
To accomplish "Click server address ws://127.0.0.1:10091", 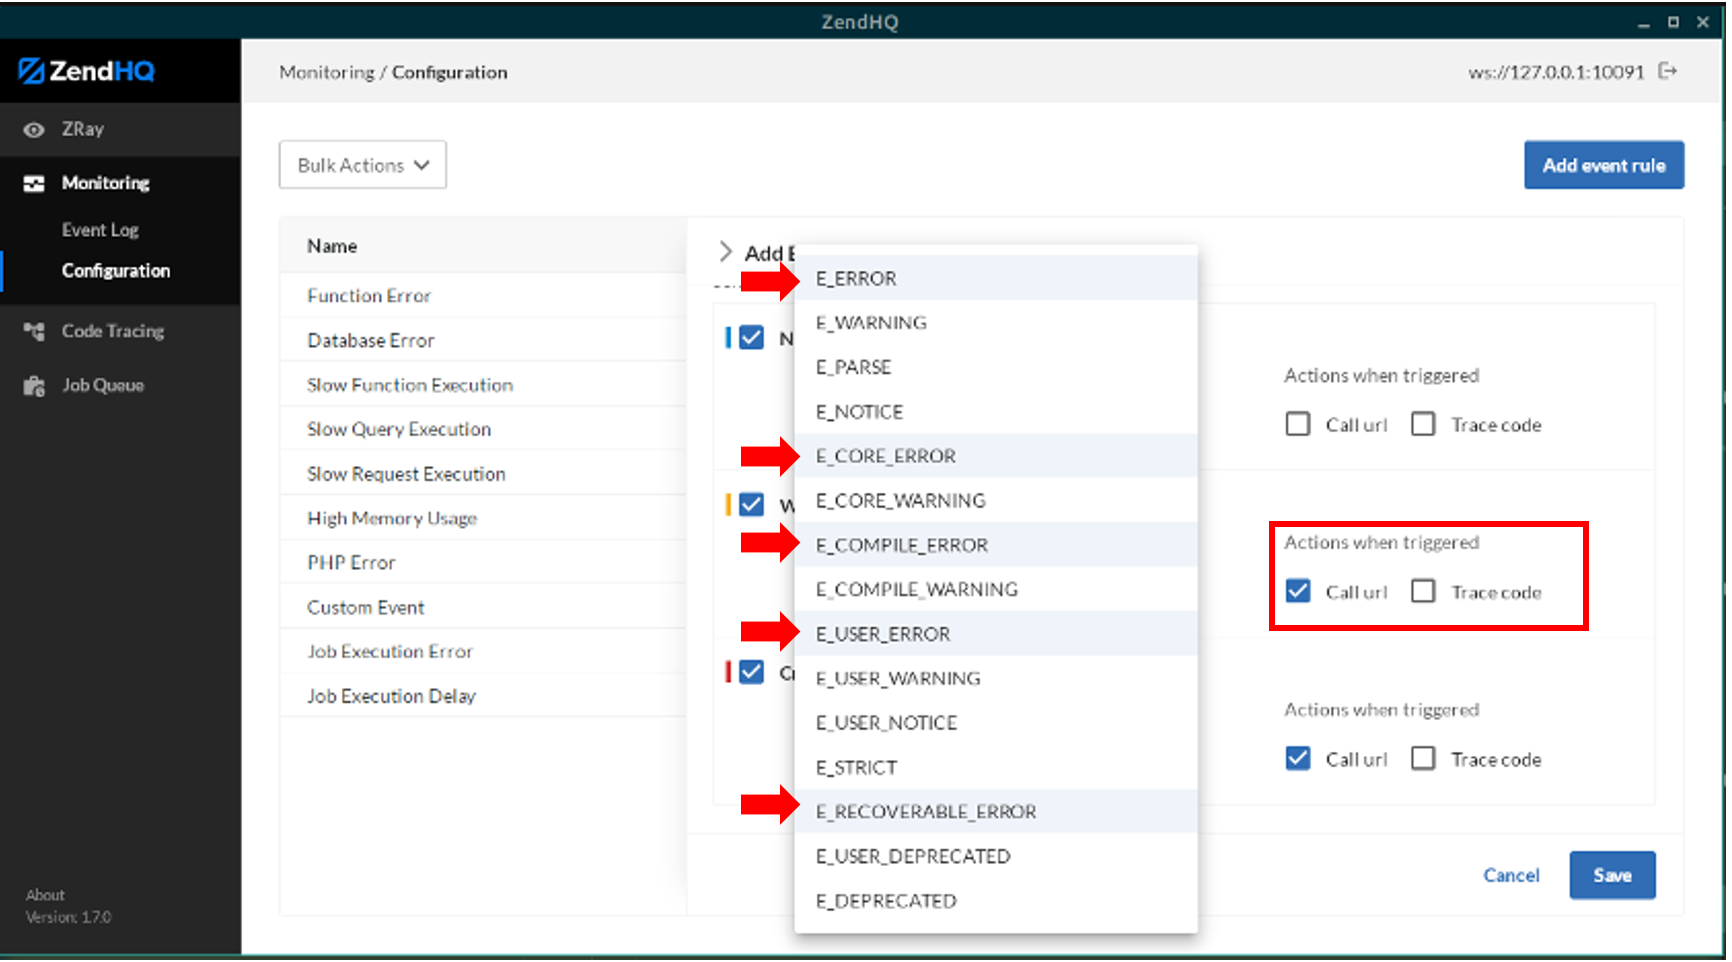I will point(1556,72).
